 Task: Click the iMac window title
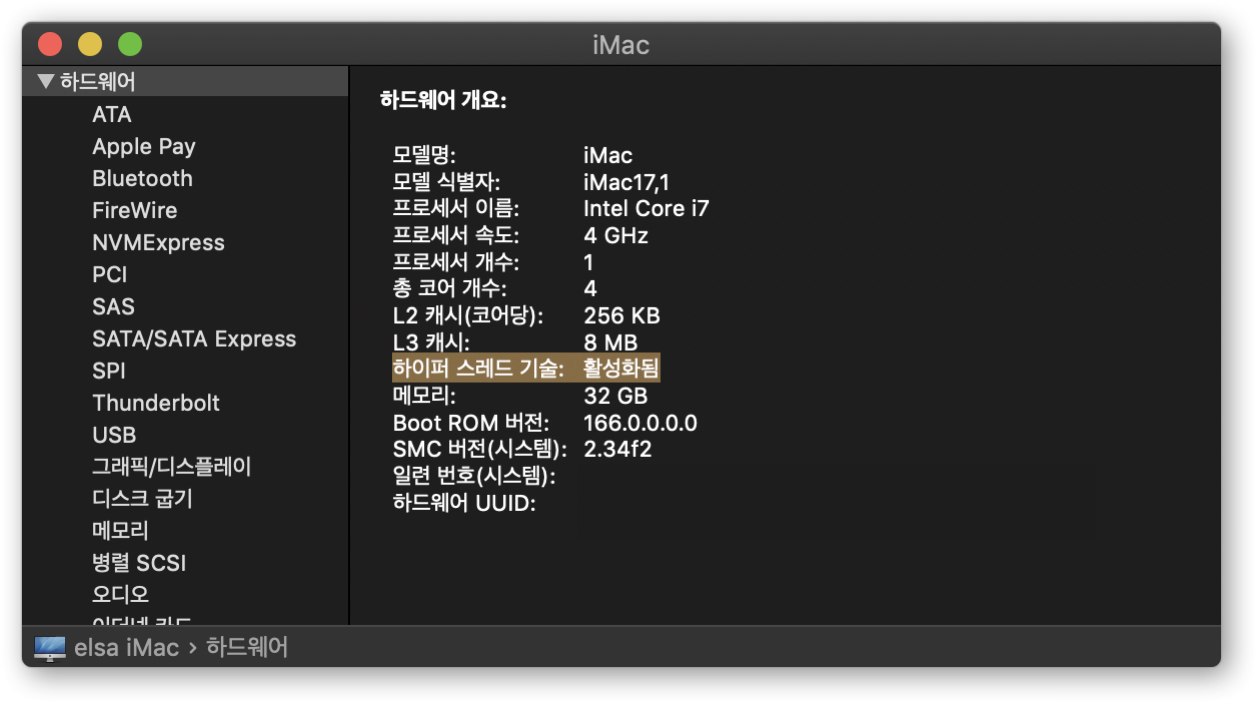pyautogui.click(x=621, y=45)
